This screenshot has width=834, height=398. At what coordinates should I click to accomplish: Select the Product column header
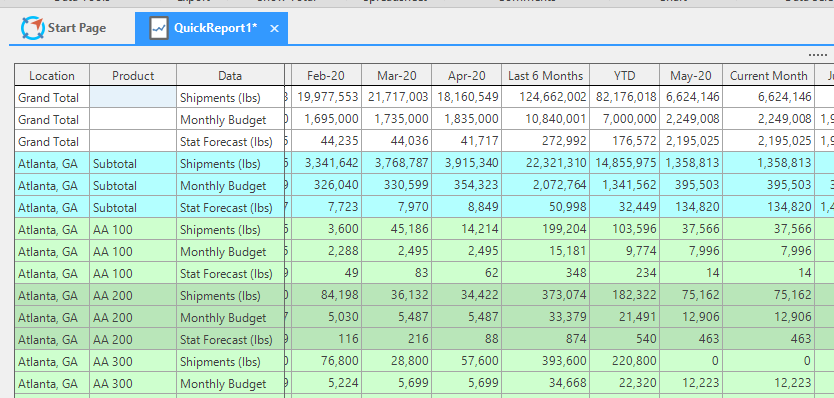133,76
